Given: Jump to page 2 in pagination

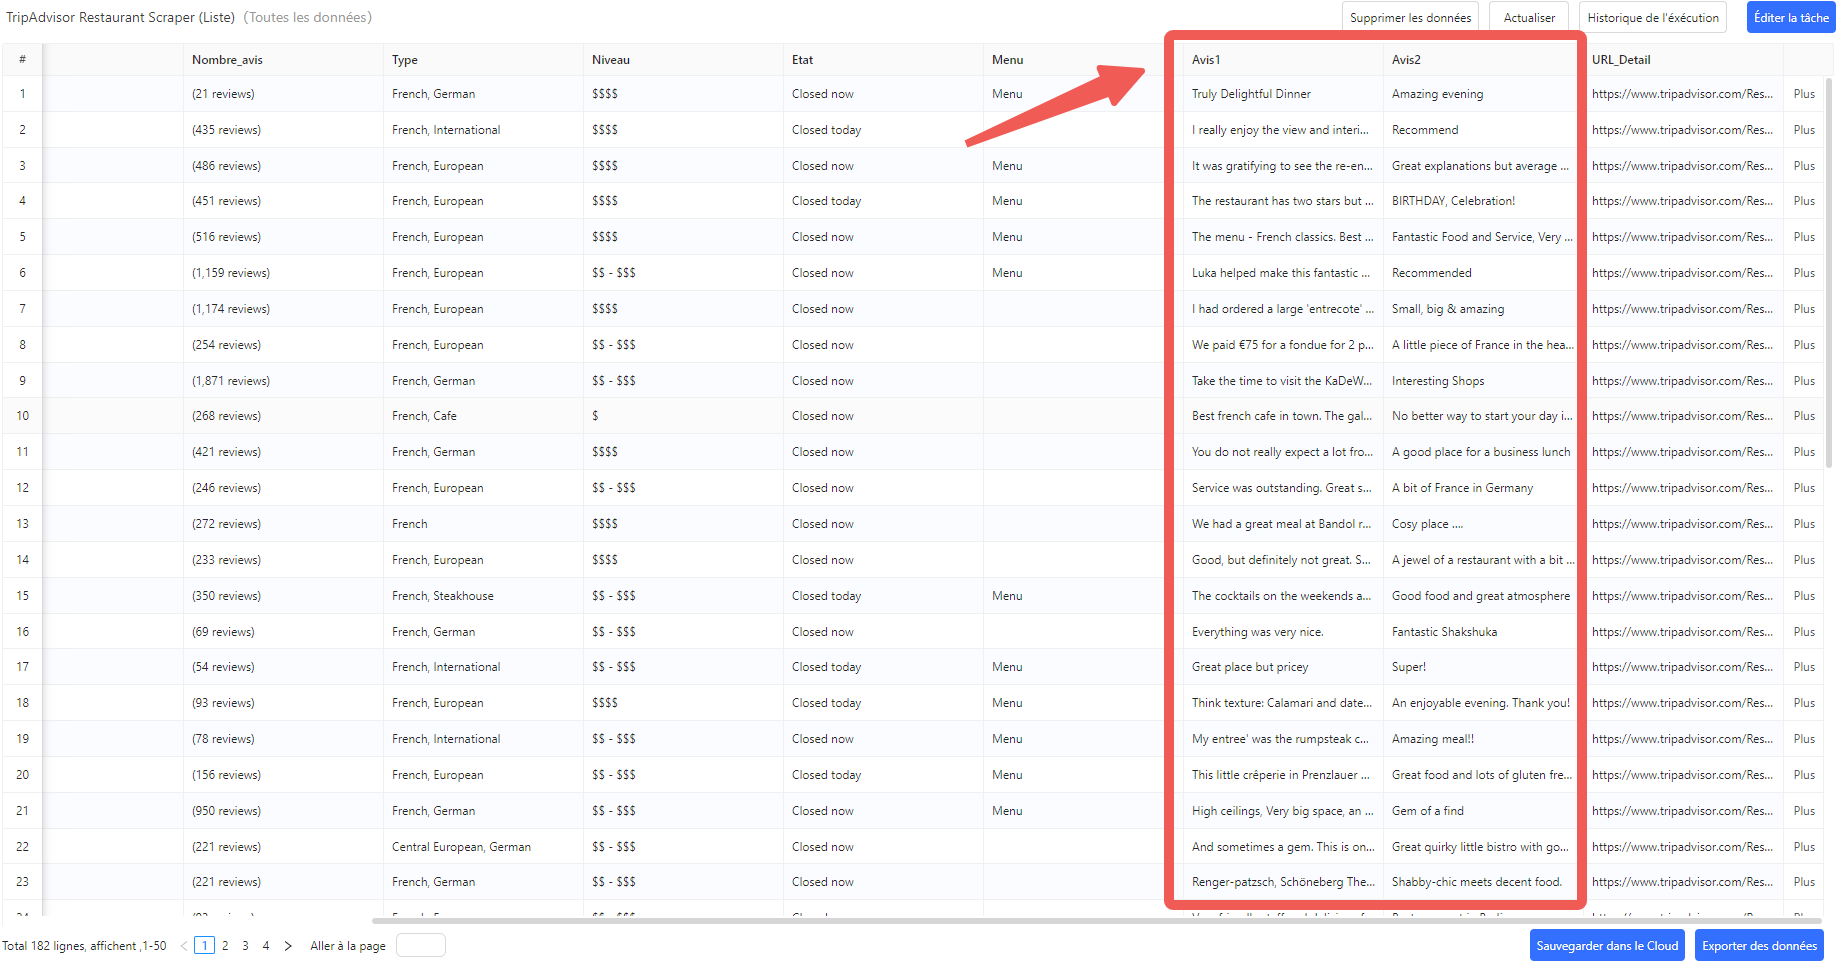Looking at the screenshot, I should [x=225, y=946].
